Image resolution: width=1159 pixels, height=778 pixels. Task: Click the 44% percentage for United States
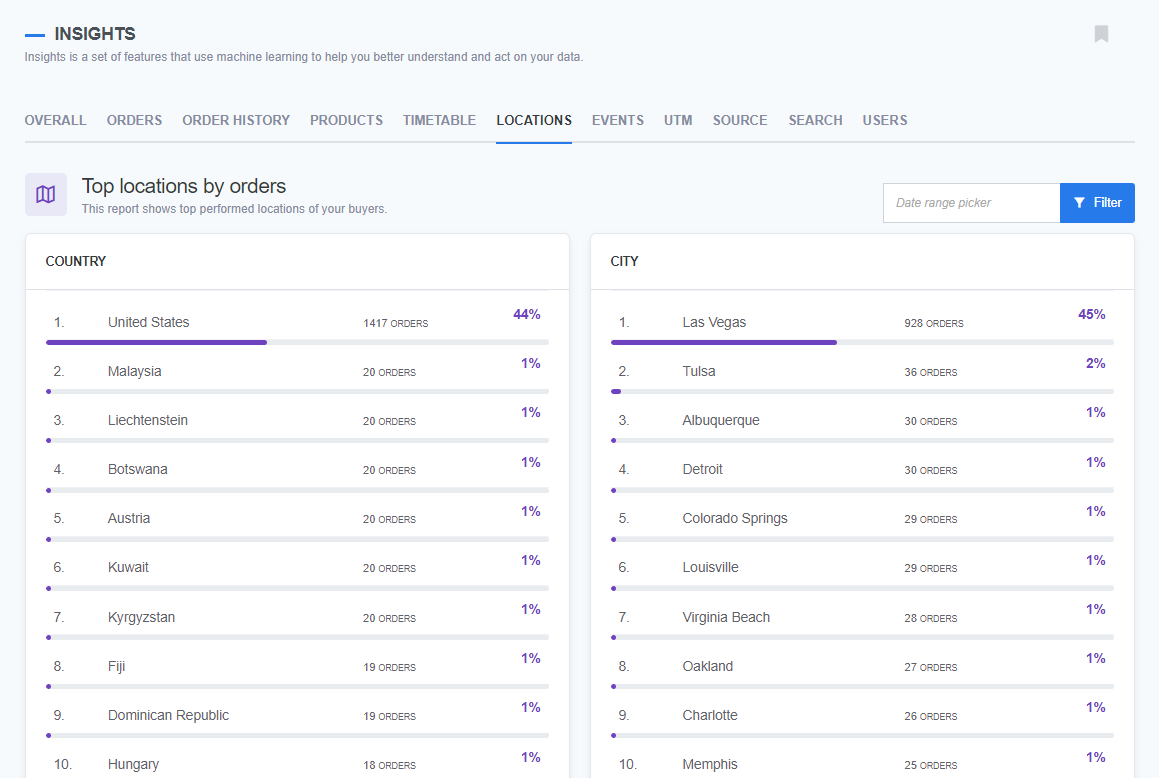click(x=526, y=315)
